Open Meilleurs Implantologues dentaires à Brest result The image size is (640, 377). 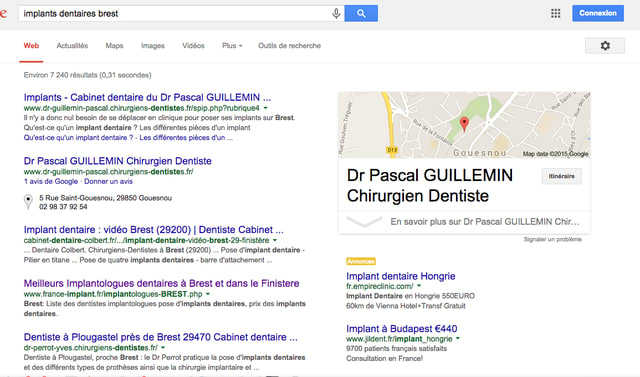(161, 283)
